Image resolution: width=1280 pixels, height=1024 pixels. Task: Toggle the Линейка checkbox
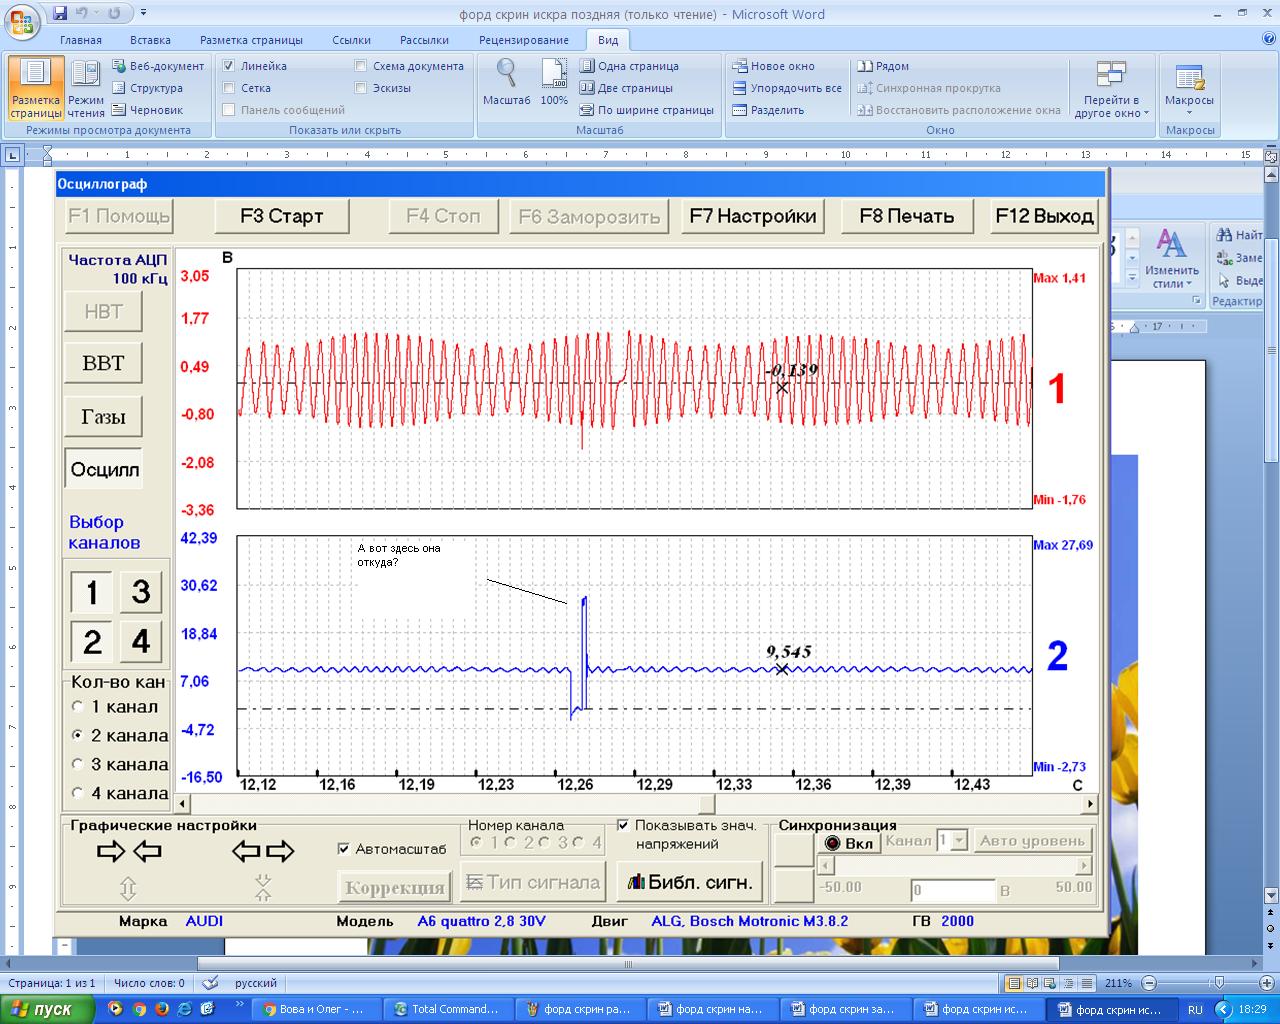[x=229, y=66]
